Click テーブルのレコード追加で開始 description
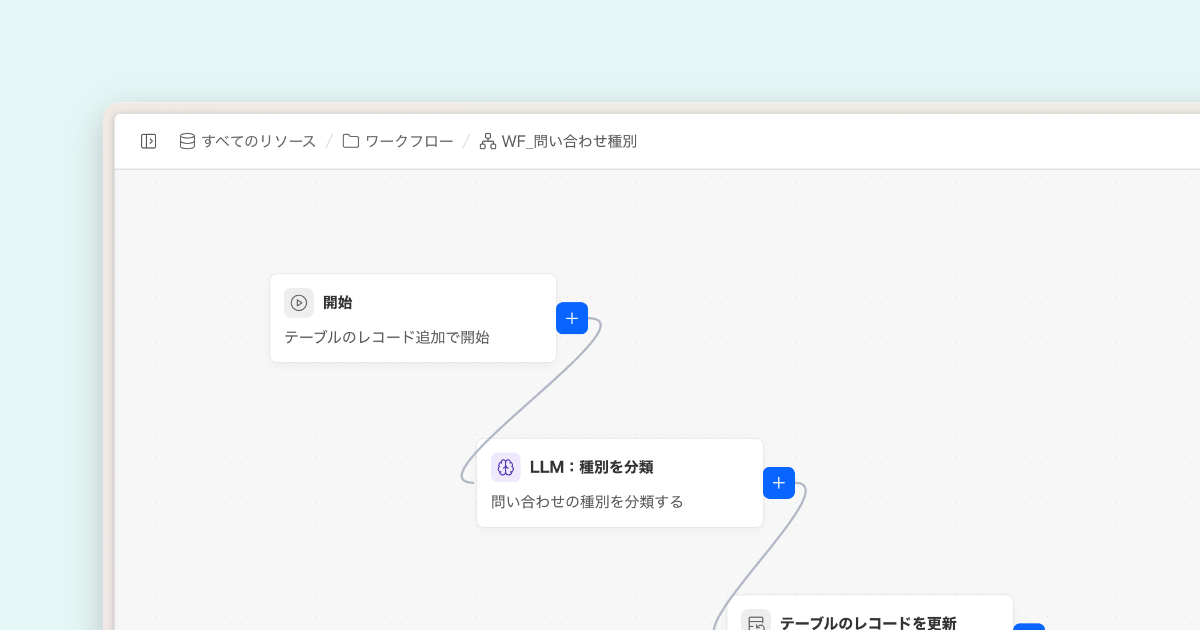 point(387,337)
